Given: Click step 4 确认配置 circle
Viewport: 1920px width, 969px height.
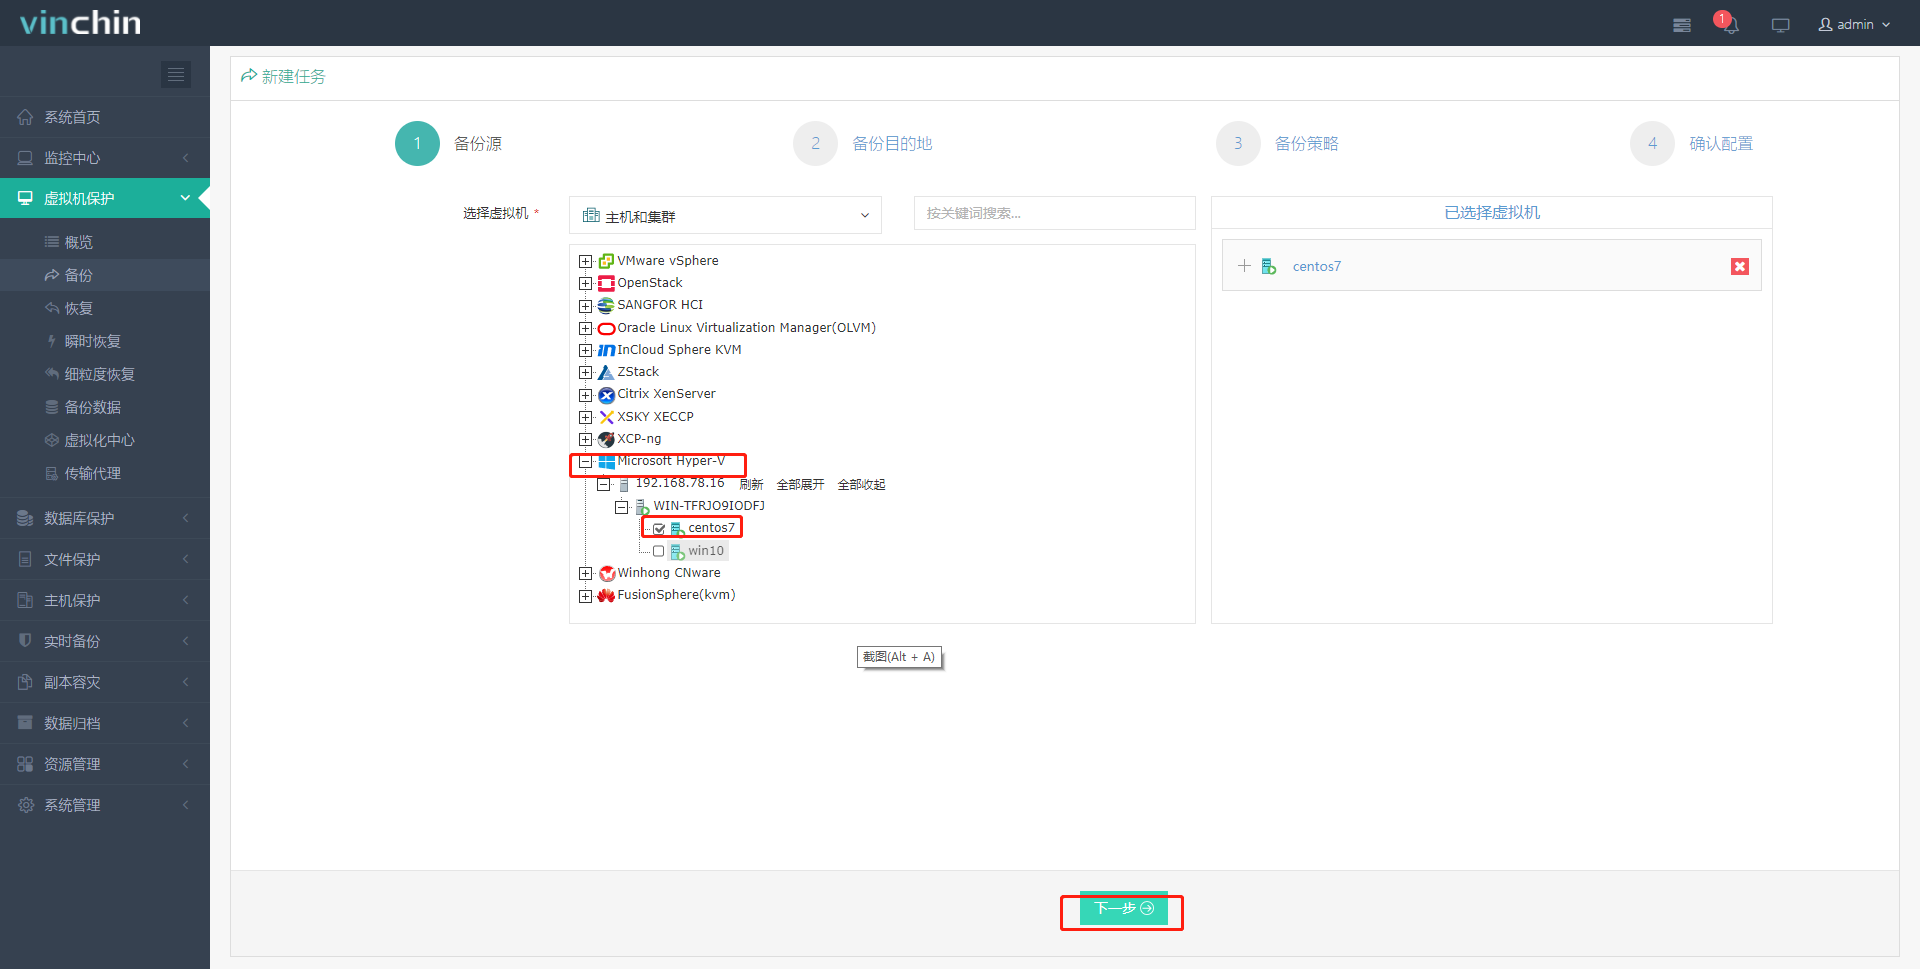Looking at the screenshot, I should click(x=1652, y=143).
